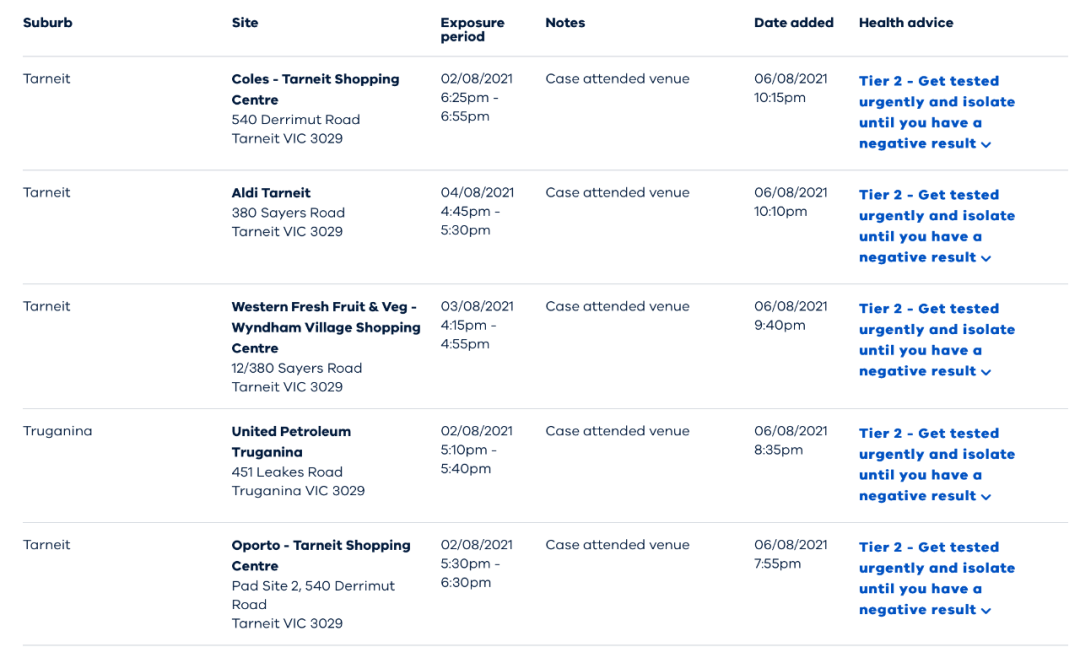The width and height of the screenshot is (1080, 647).
Task: Sort by Date added column header
Action: tap(793, 23)
